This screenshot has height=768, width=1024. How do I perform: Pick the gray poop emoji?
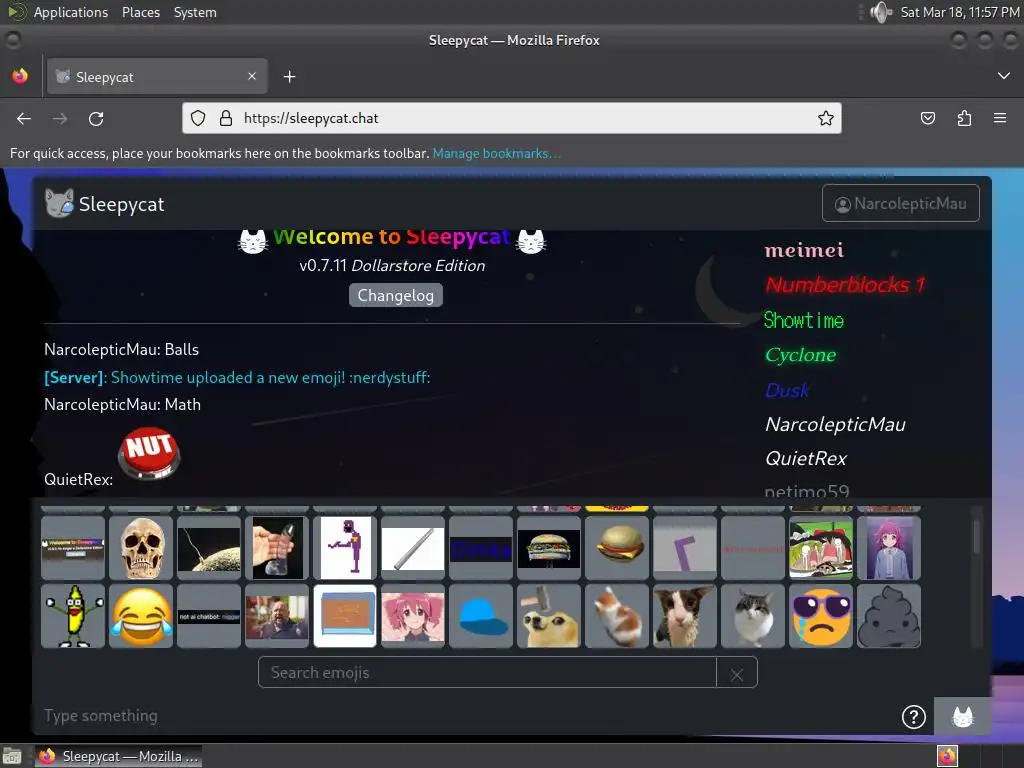pyautogui.click(x=889, y=616)
